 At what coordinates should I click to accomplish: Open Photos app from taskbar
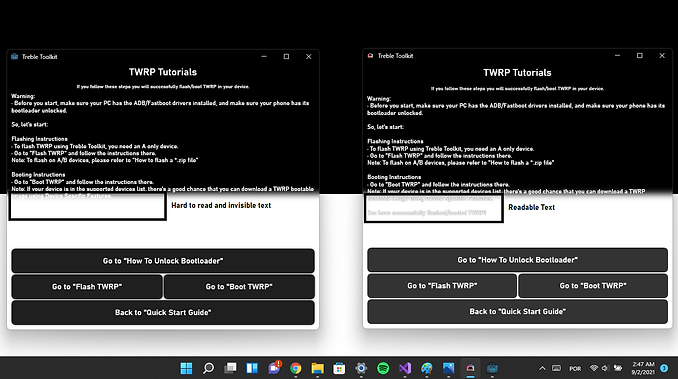(x=448, y=368)
